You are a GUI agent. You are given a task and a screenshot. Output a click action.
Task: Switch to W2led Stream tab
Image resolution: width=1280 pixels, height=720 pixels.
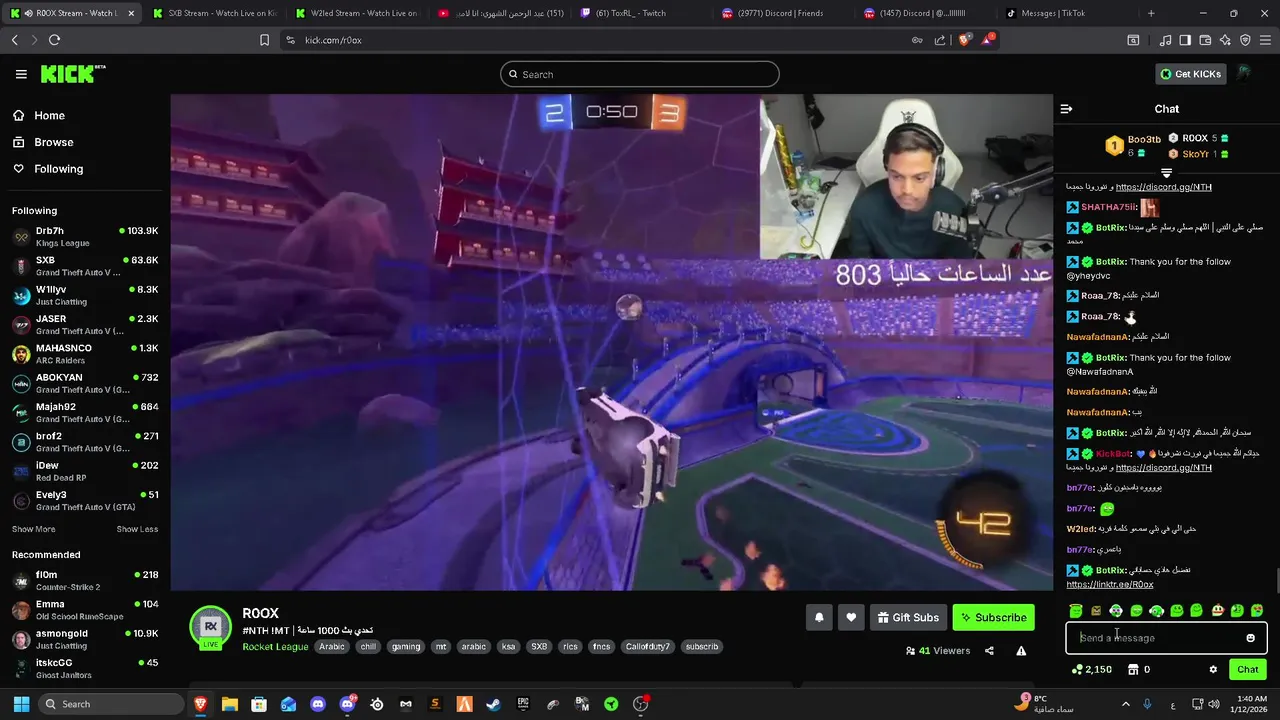click(x=356, y=13)
